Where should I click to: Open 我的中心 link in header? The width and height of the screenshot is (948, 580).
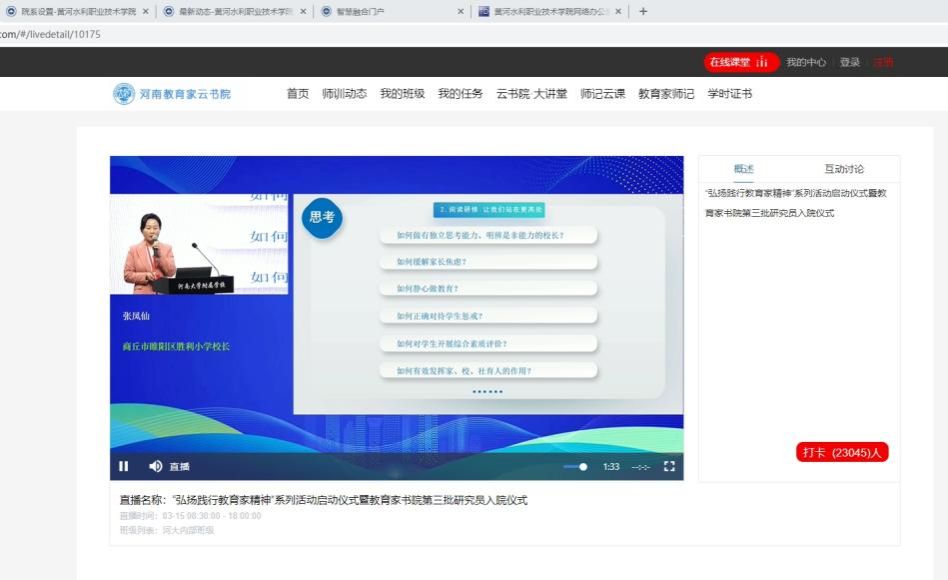click(806, 62)
